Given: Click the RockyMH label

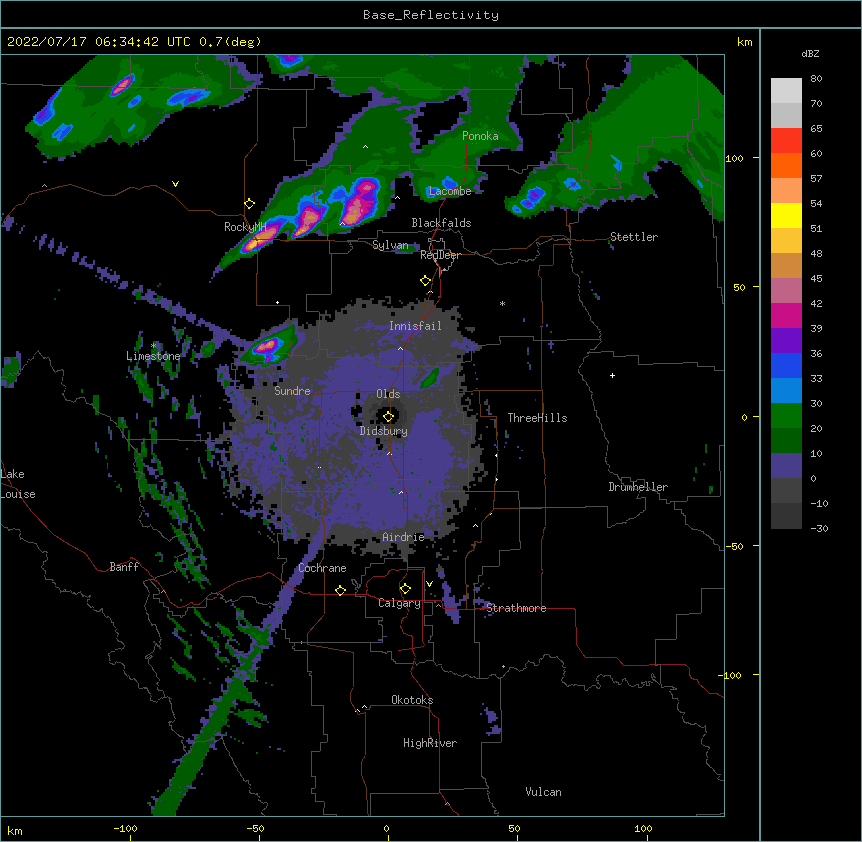Looking at the screenshot, I should click(245, 227).
